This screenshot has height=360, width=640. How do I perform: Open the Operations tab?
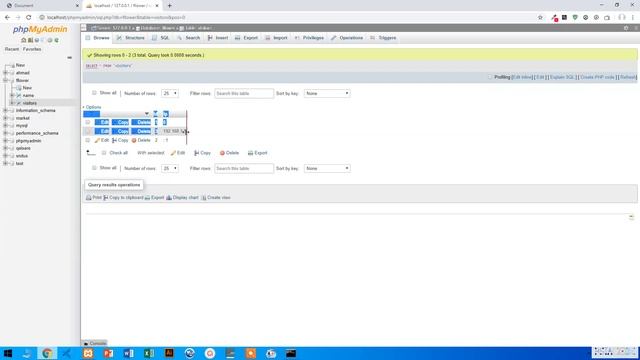coord(347,38)
